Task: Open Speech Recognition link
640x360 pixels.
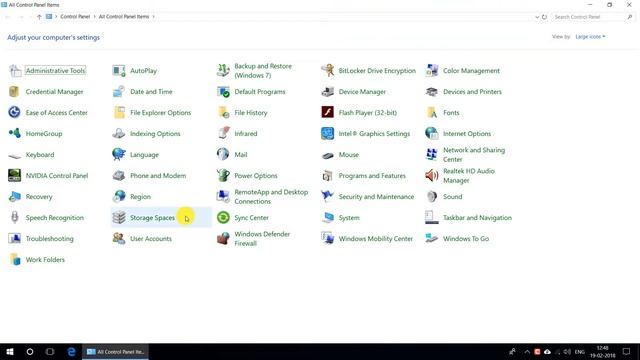Action: (x=55, y=218)
